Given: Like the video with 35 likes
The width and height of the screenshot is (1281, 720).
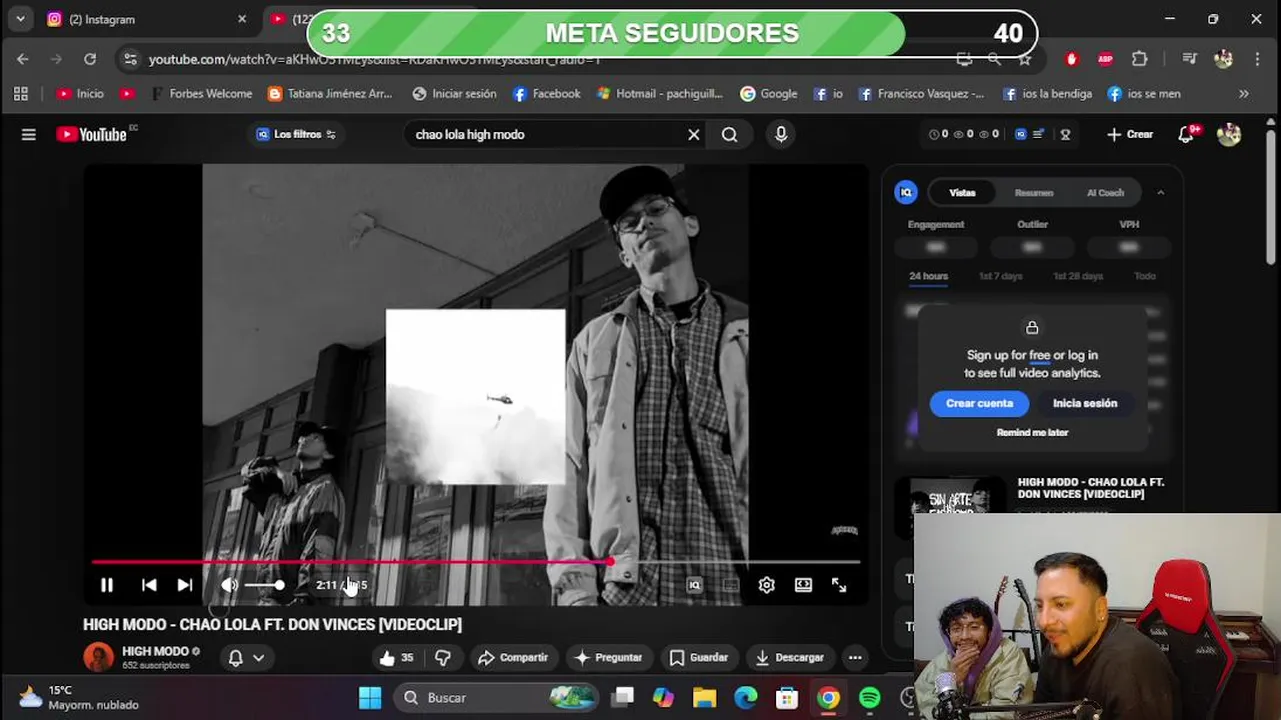Looking at the screenshot, I should click(396, 657).
